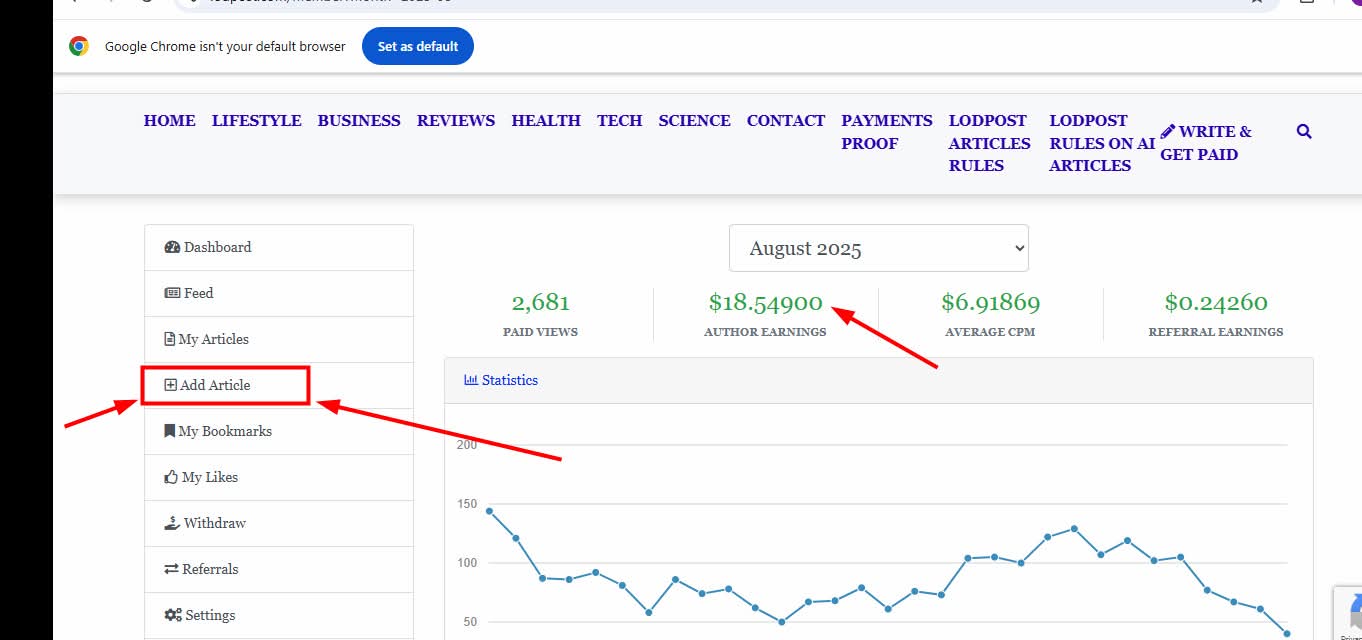This screenshot has width=1362, height=640.
Task: Open the August 2025 month dropdown
Action: click(878, 248)
